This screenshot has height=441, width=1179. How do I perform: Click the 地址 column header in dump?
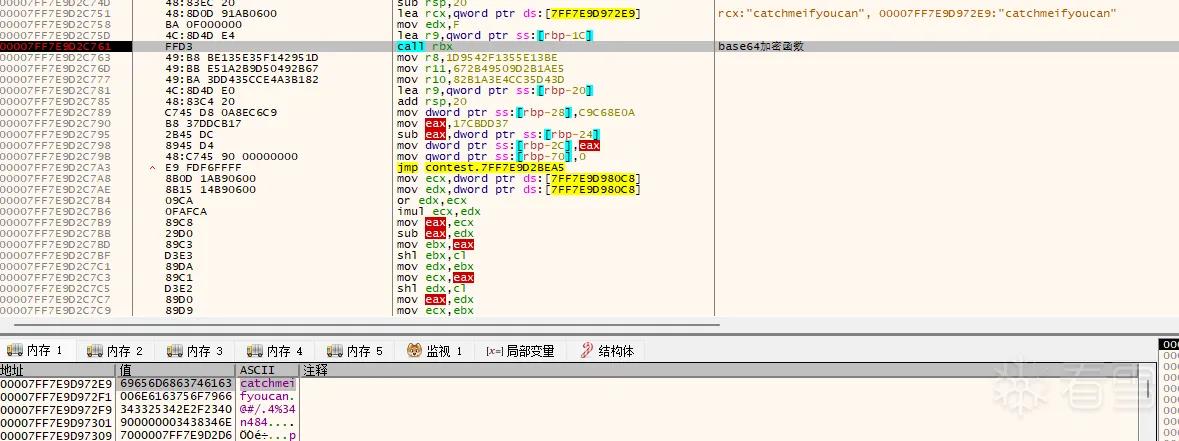click(x=57, y=370)
